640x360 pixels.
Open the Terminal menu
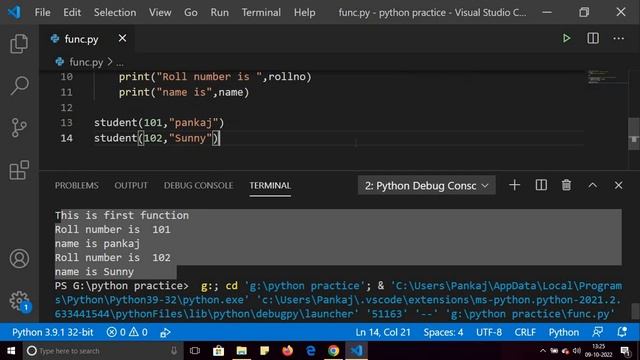261,12
